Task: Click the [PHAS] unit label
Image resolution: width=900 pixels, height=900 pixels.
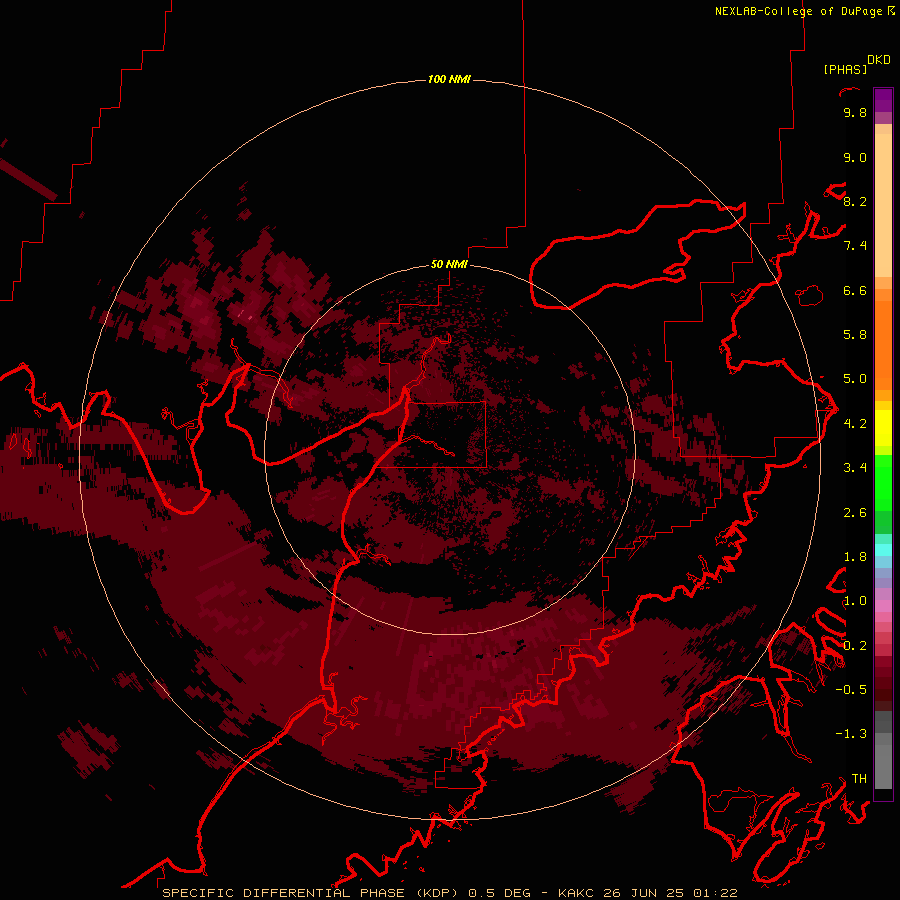Action: (845, 69)
